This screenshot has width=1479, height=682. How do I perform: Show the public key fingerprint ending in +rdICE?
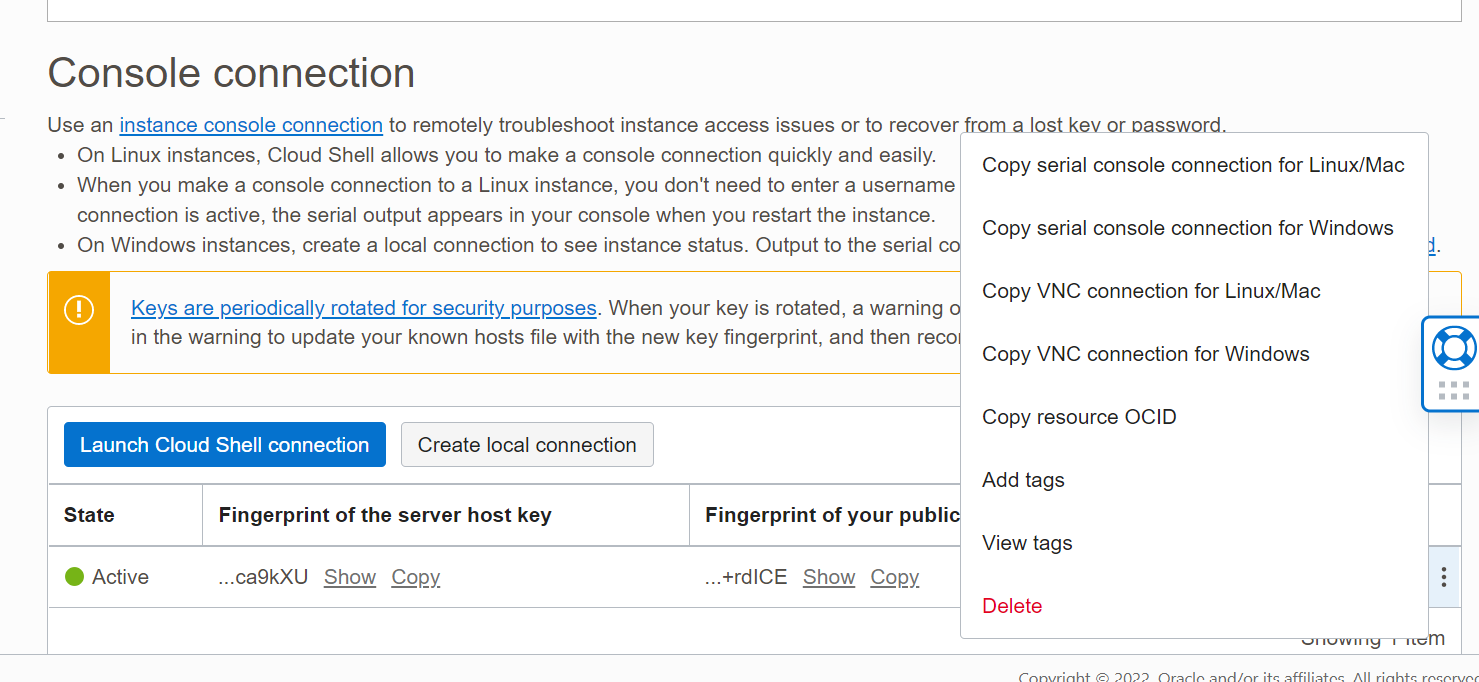(x=828, y=577)
